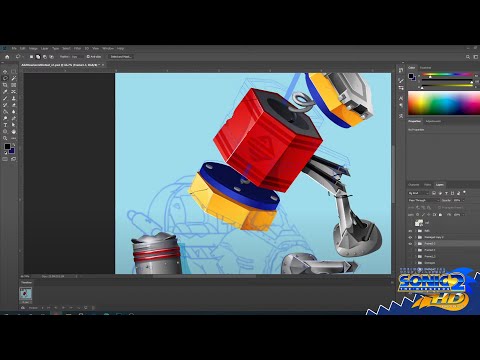Duplicate selected frame in Timeline

[x=86, y=308]
